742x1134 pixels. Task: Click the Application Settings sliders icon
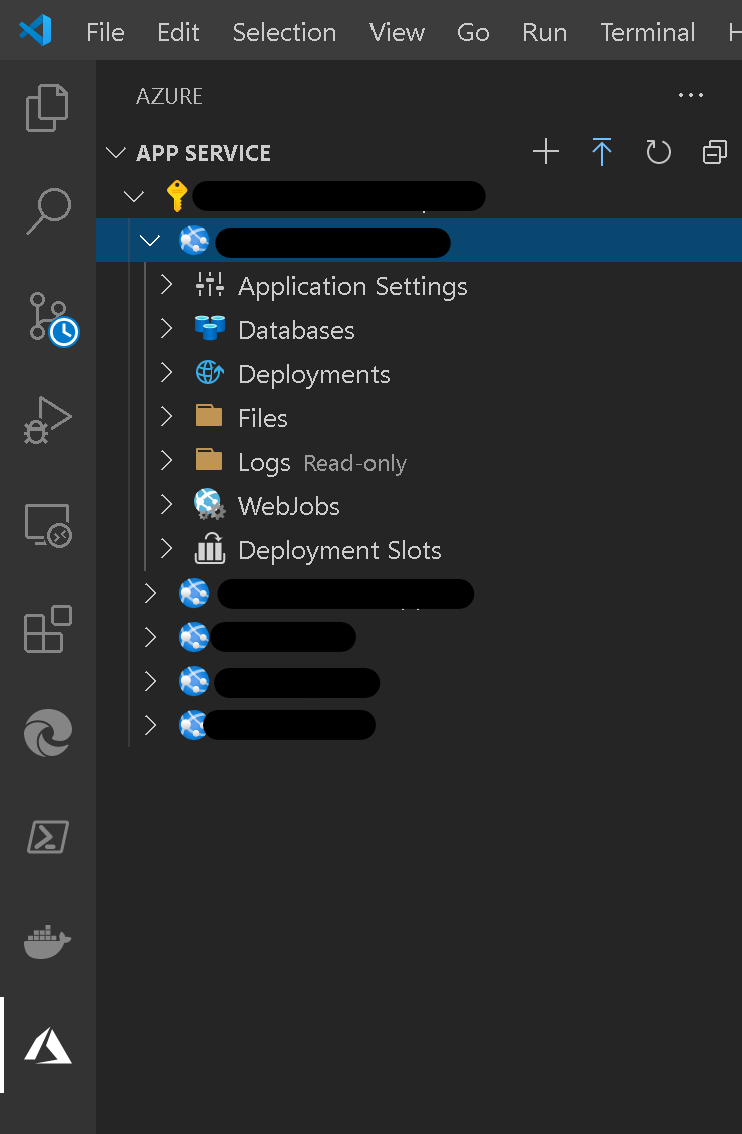210,285
